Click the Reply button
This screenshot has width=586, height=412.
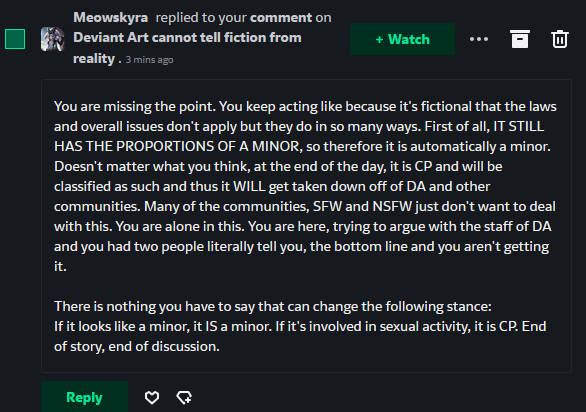(84, 397)
